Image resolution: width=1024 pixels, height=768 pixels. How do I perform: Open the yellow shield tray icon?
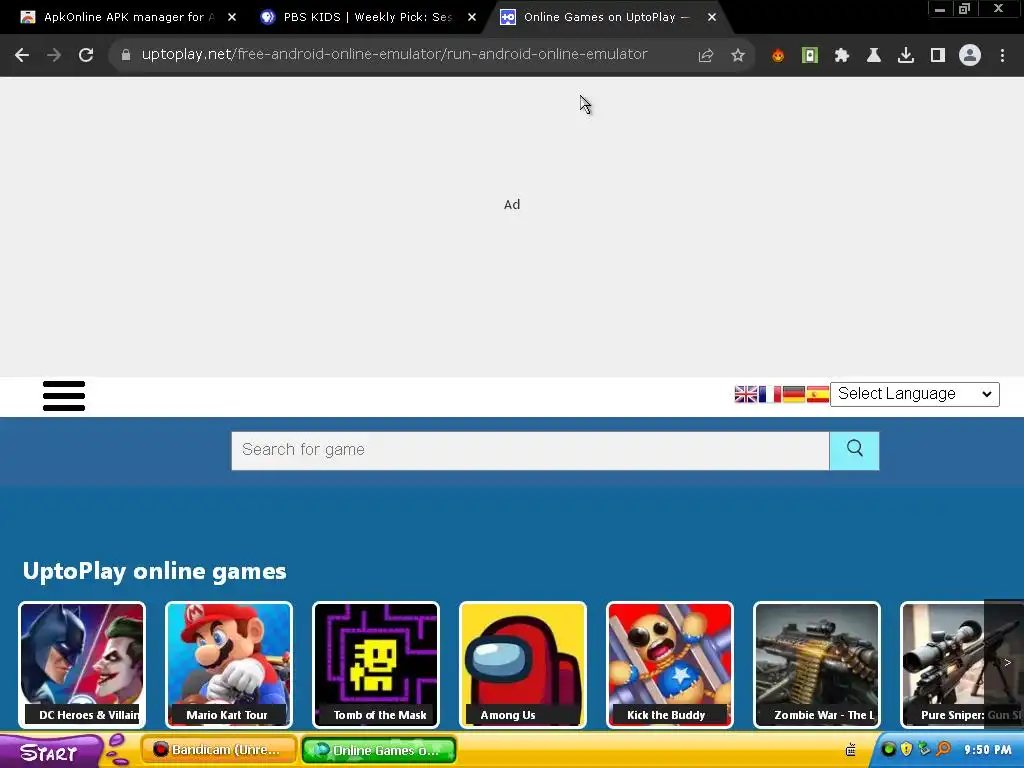(x=906, y=749)
